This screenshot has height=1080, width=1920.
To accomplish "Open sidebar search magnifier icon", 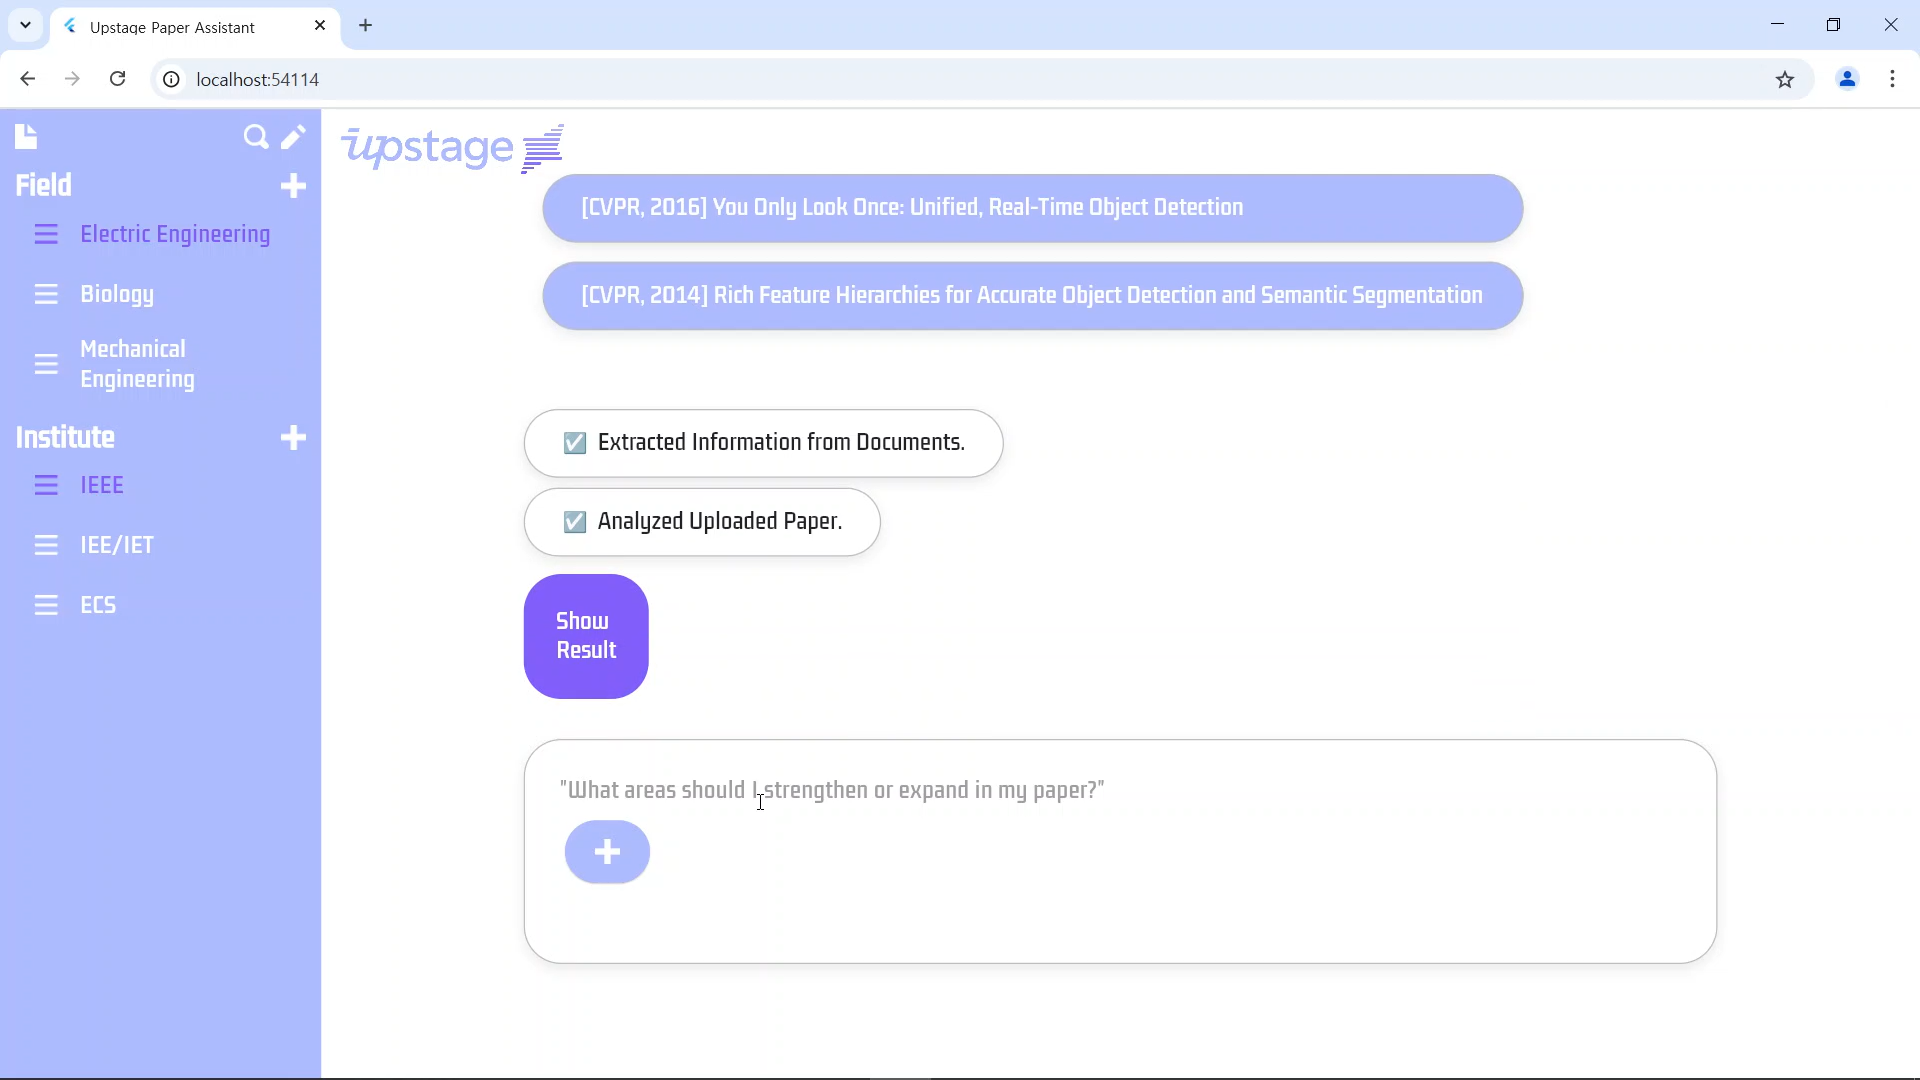I will pyautogui.click(x=256, y=137).
